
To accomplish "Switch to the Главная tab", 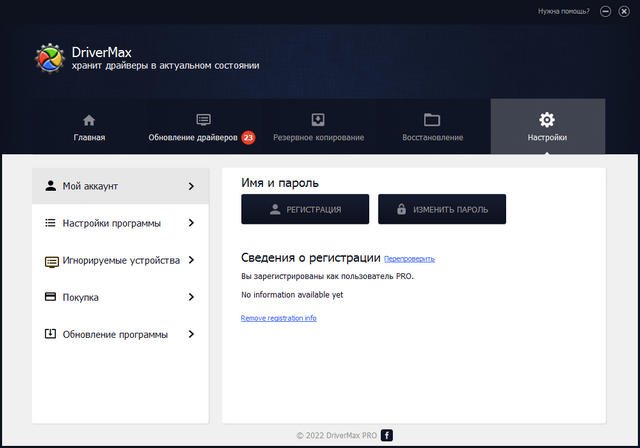I will pos(89,127).
